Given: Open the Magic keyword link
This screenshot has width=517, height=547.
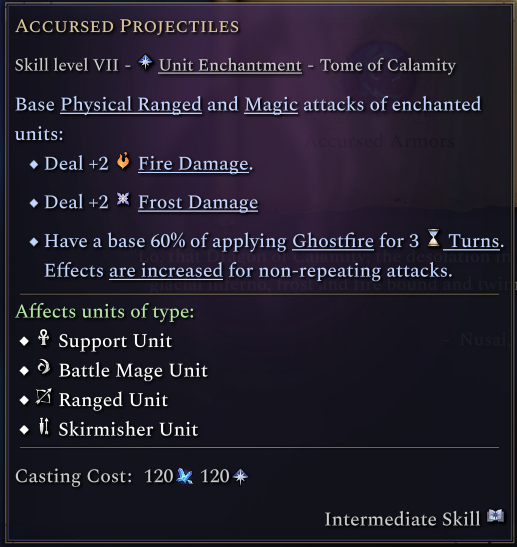Looking at the screenshot, I should coord(271,105).
